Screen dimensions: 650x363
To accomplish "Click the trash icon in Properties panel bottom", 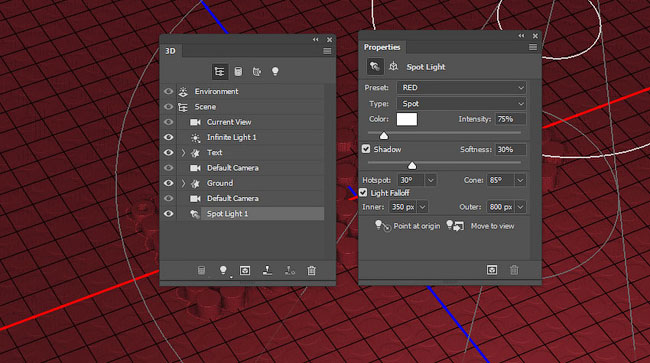I will tap(514, 270).
